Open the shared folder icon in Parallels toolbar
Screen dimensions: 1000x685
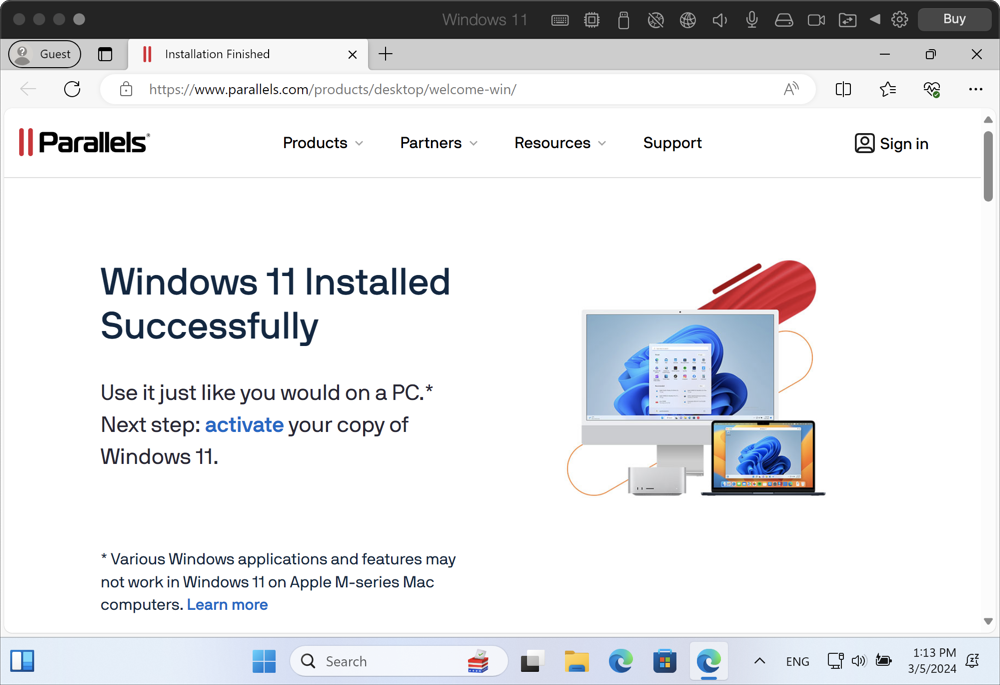click(848, 20)
